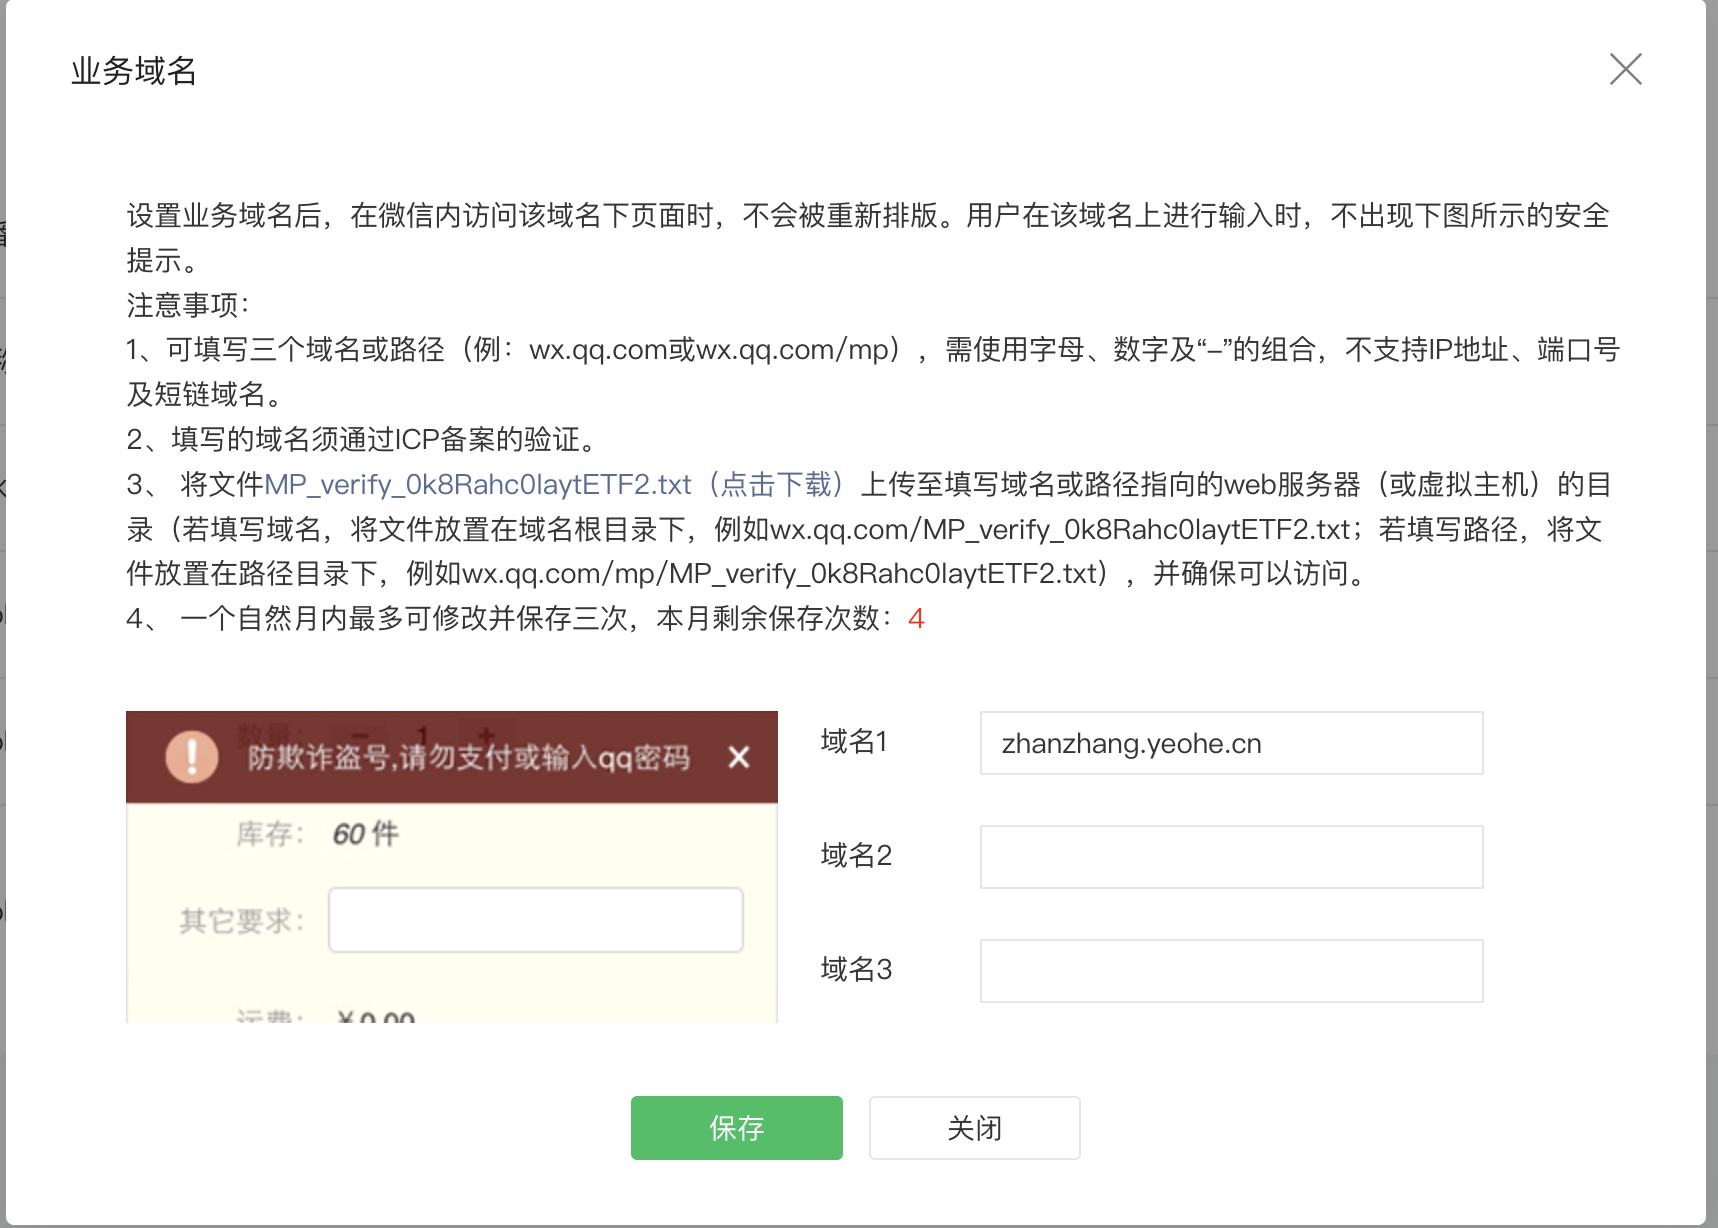This screenshot has height=1228, width=1718.
Task: Click the 业务域名 dialog title
Action: click(x=134, y=71)
